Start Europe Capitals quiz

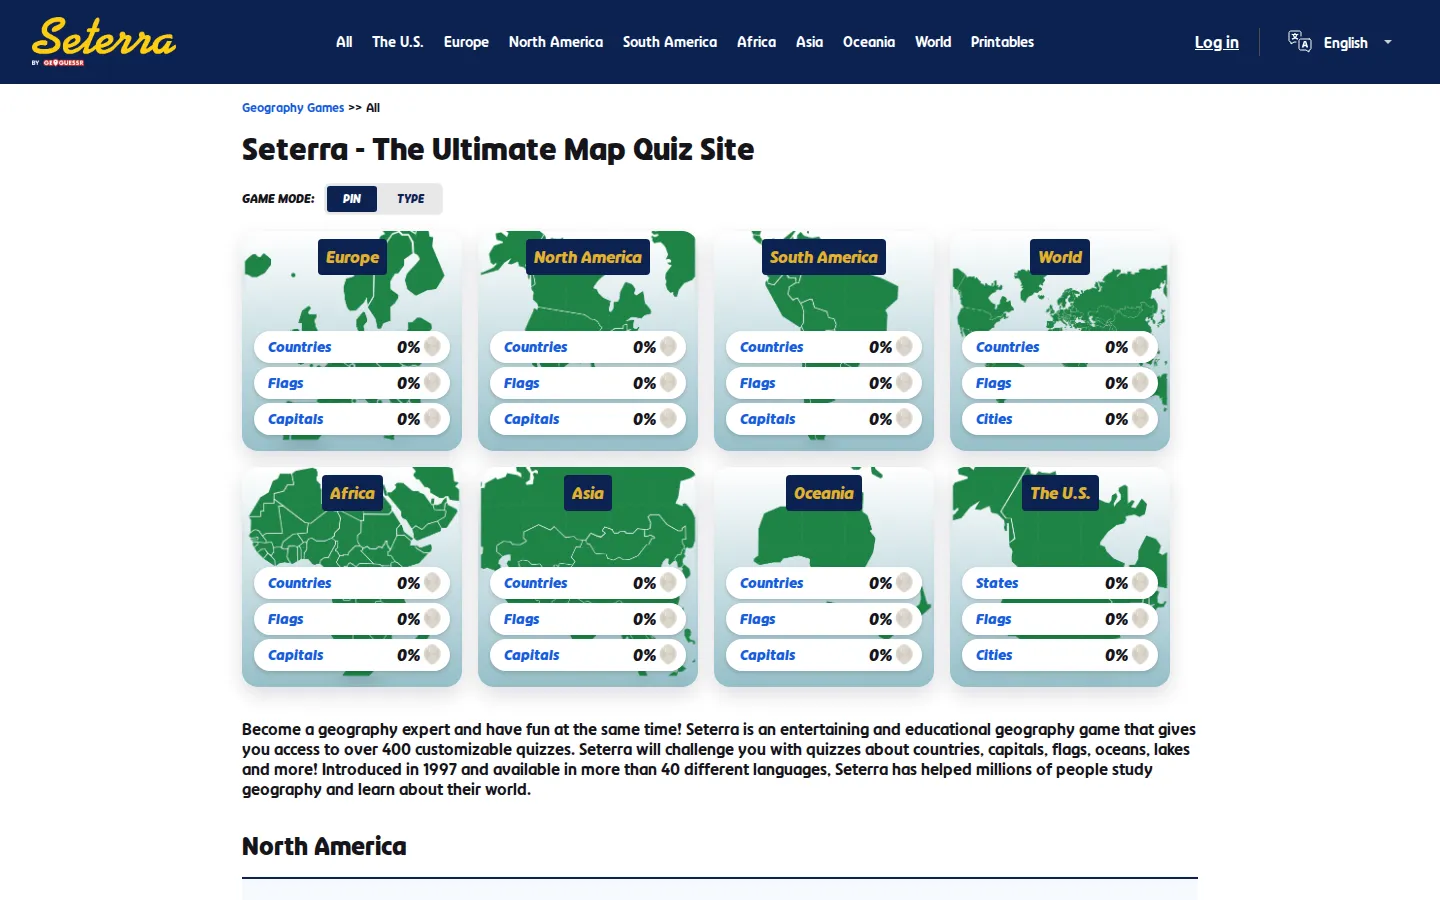(352, 419)
